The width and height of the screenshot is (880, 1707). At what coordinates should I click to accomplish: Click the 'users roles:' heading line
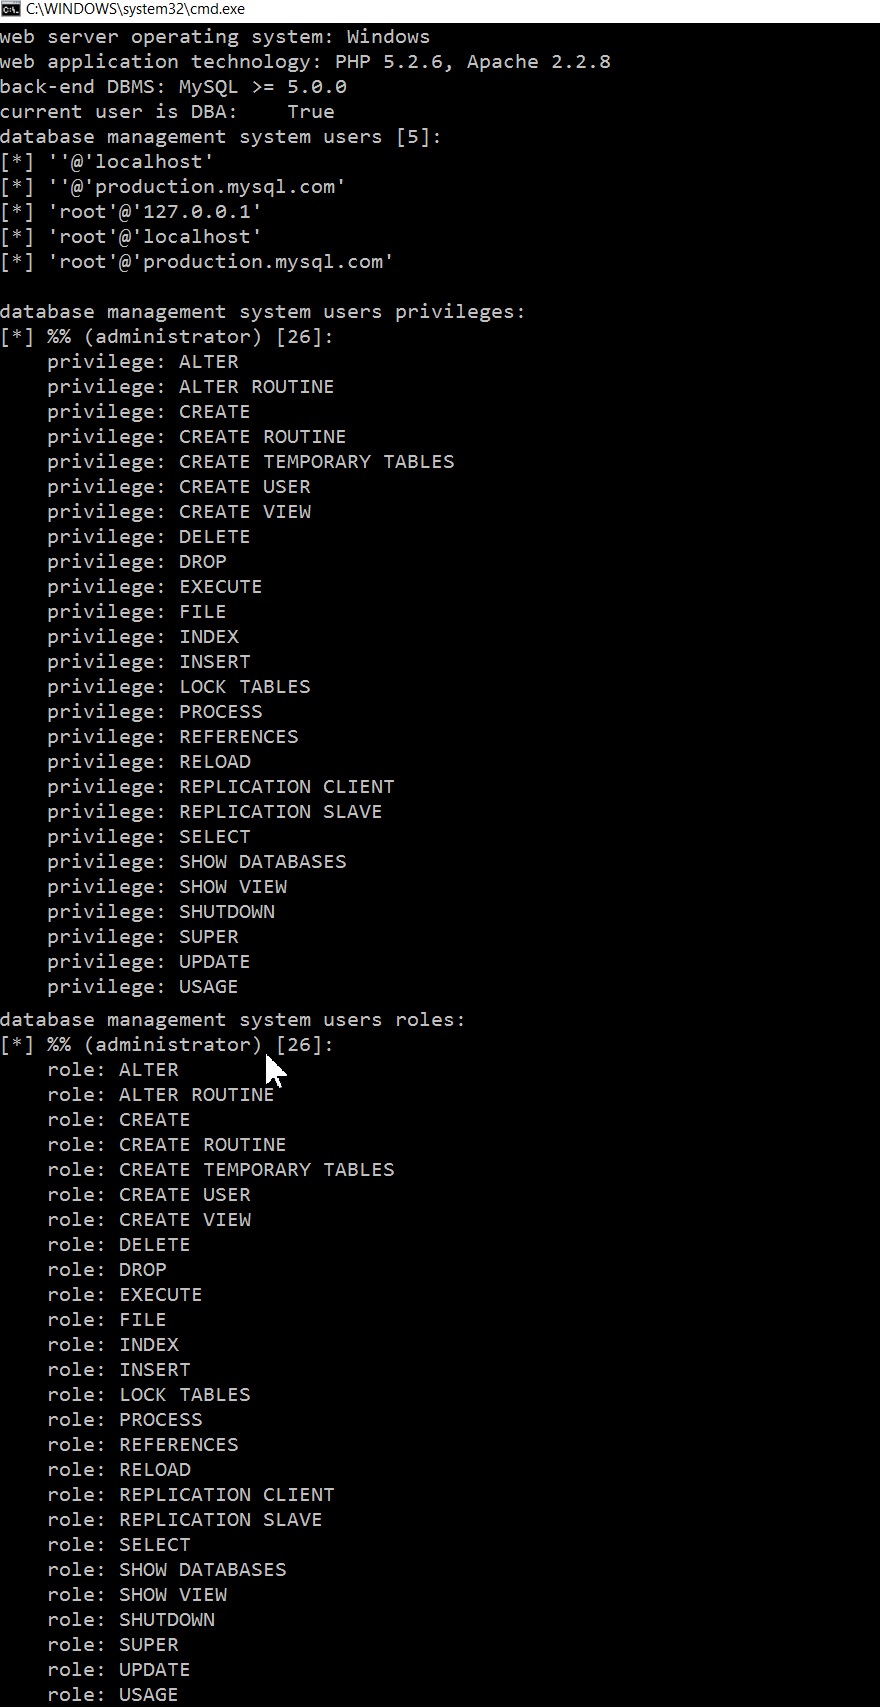pos(232,1020)
